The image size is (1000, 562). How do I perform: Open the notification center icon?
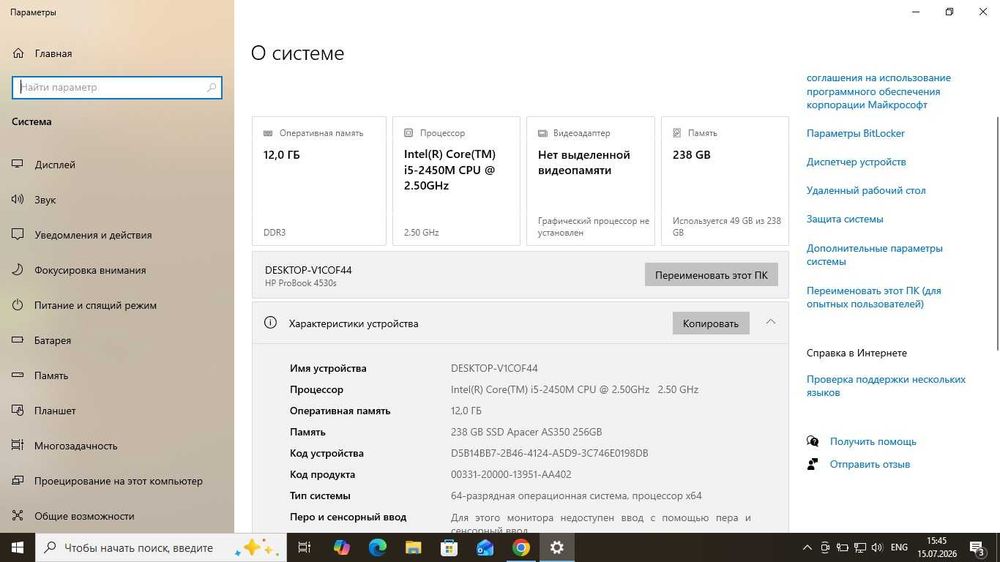point(978,547)
